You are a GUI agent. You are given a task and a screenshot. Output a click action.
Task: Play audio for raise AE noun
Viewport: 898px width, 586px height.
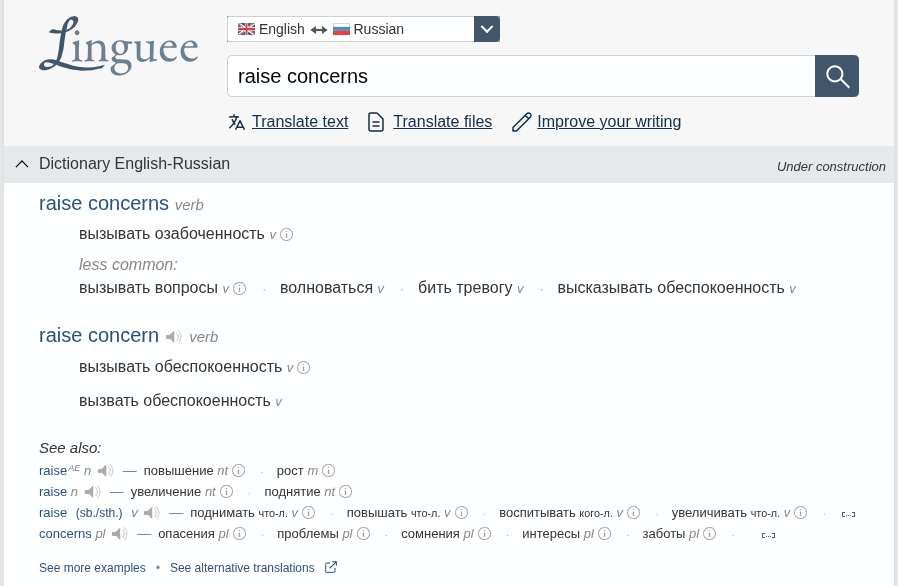point(105,470)
